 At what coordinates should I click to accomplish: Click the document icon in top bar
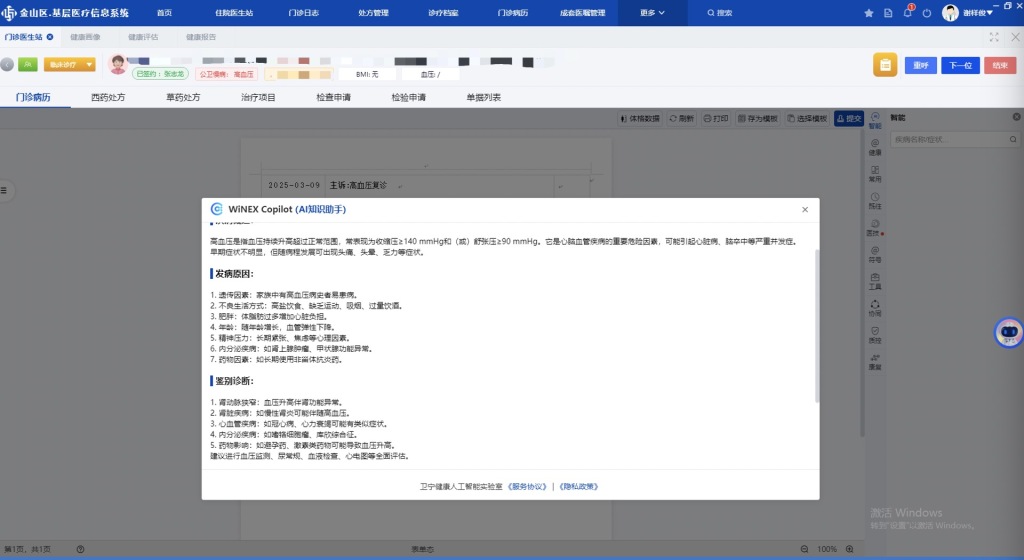click(x=888, y=13)
